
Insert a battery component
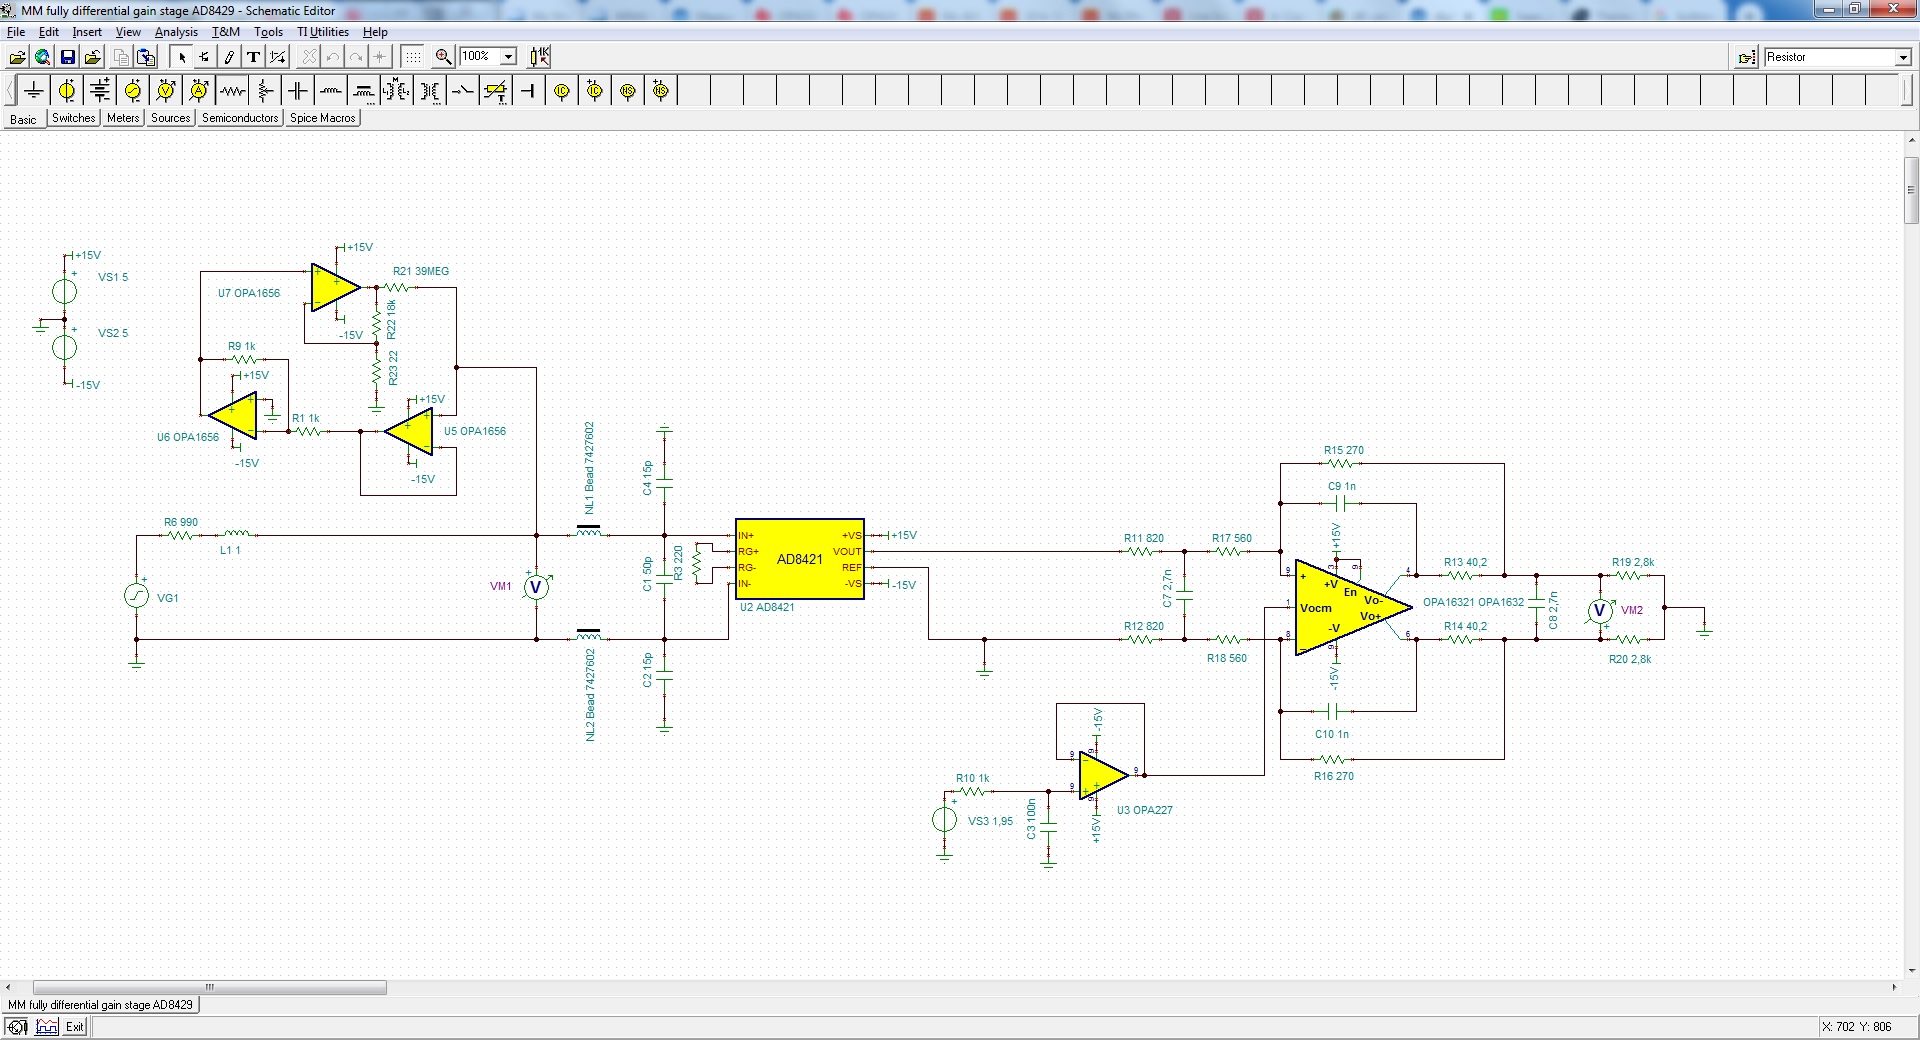click(100, 91)
